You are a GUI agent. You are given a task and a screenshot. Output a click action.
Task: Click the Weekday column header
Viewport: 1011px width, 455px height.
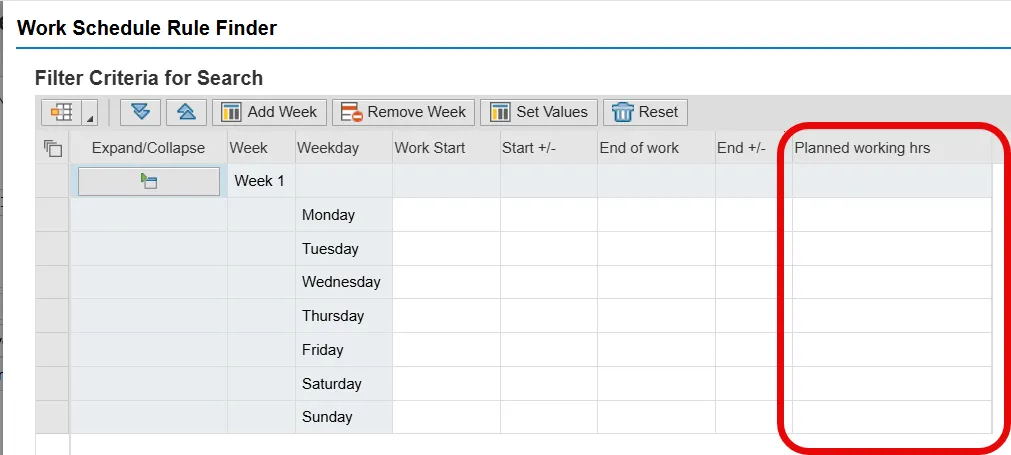(x=328, y=148)
